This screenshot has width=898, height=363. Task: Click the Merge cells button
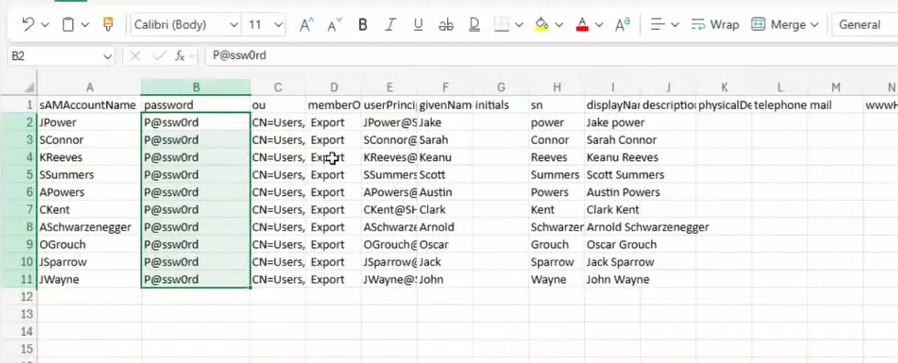(x=778, y=25)
